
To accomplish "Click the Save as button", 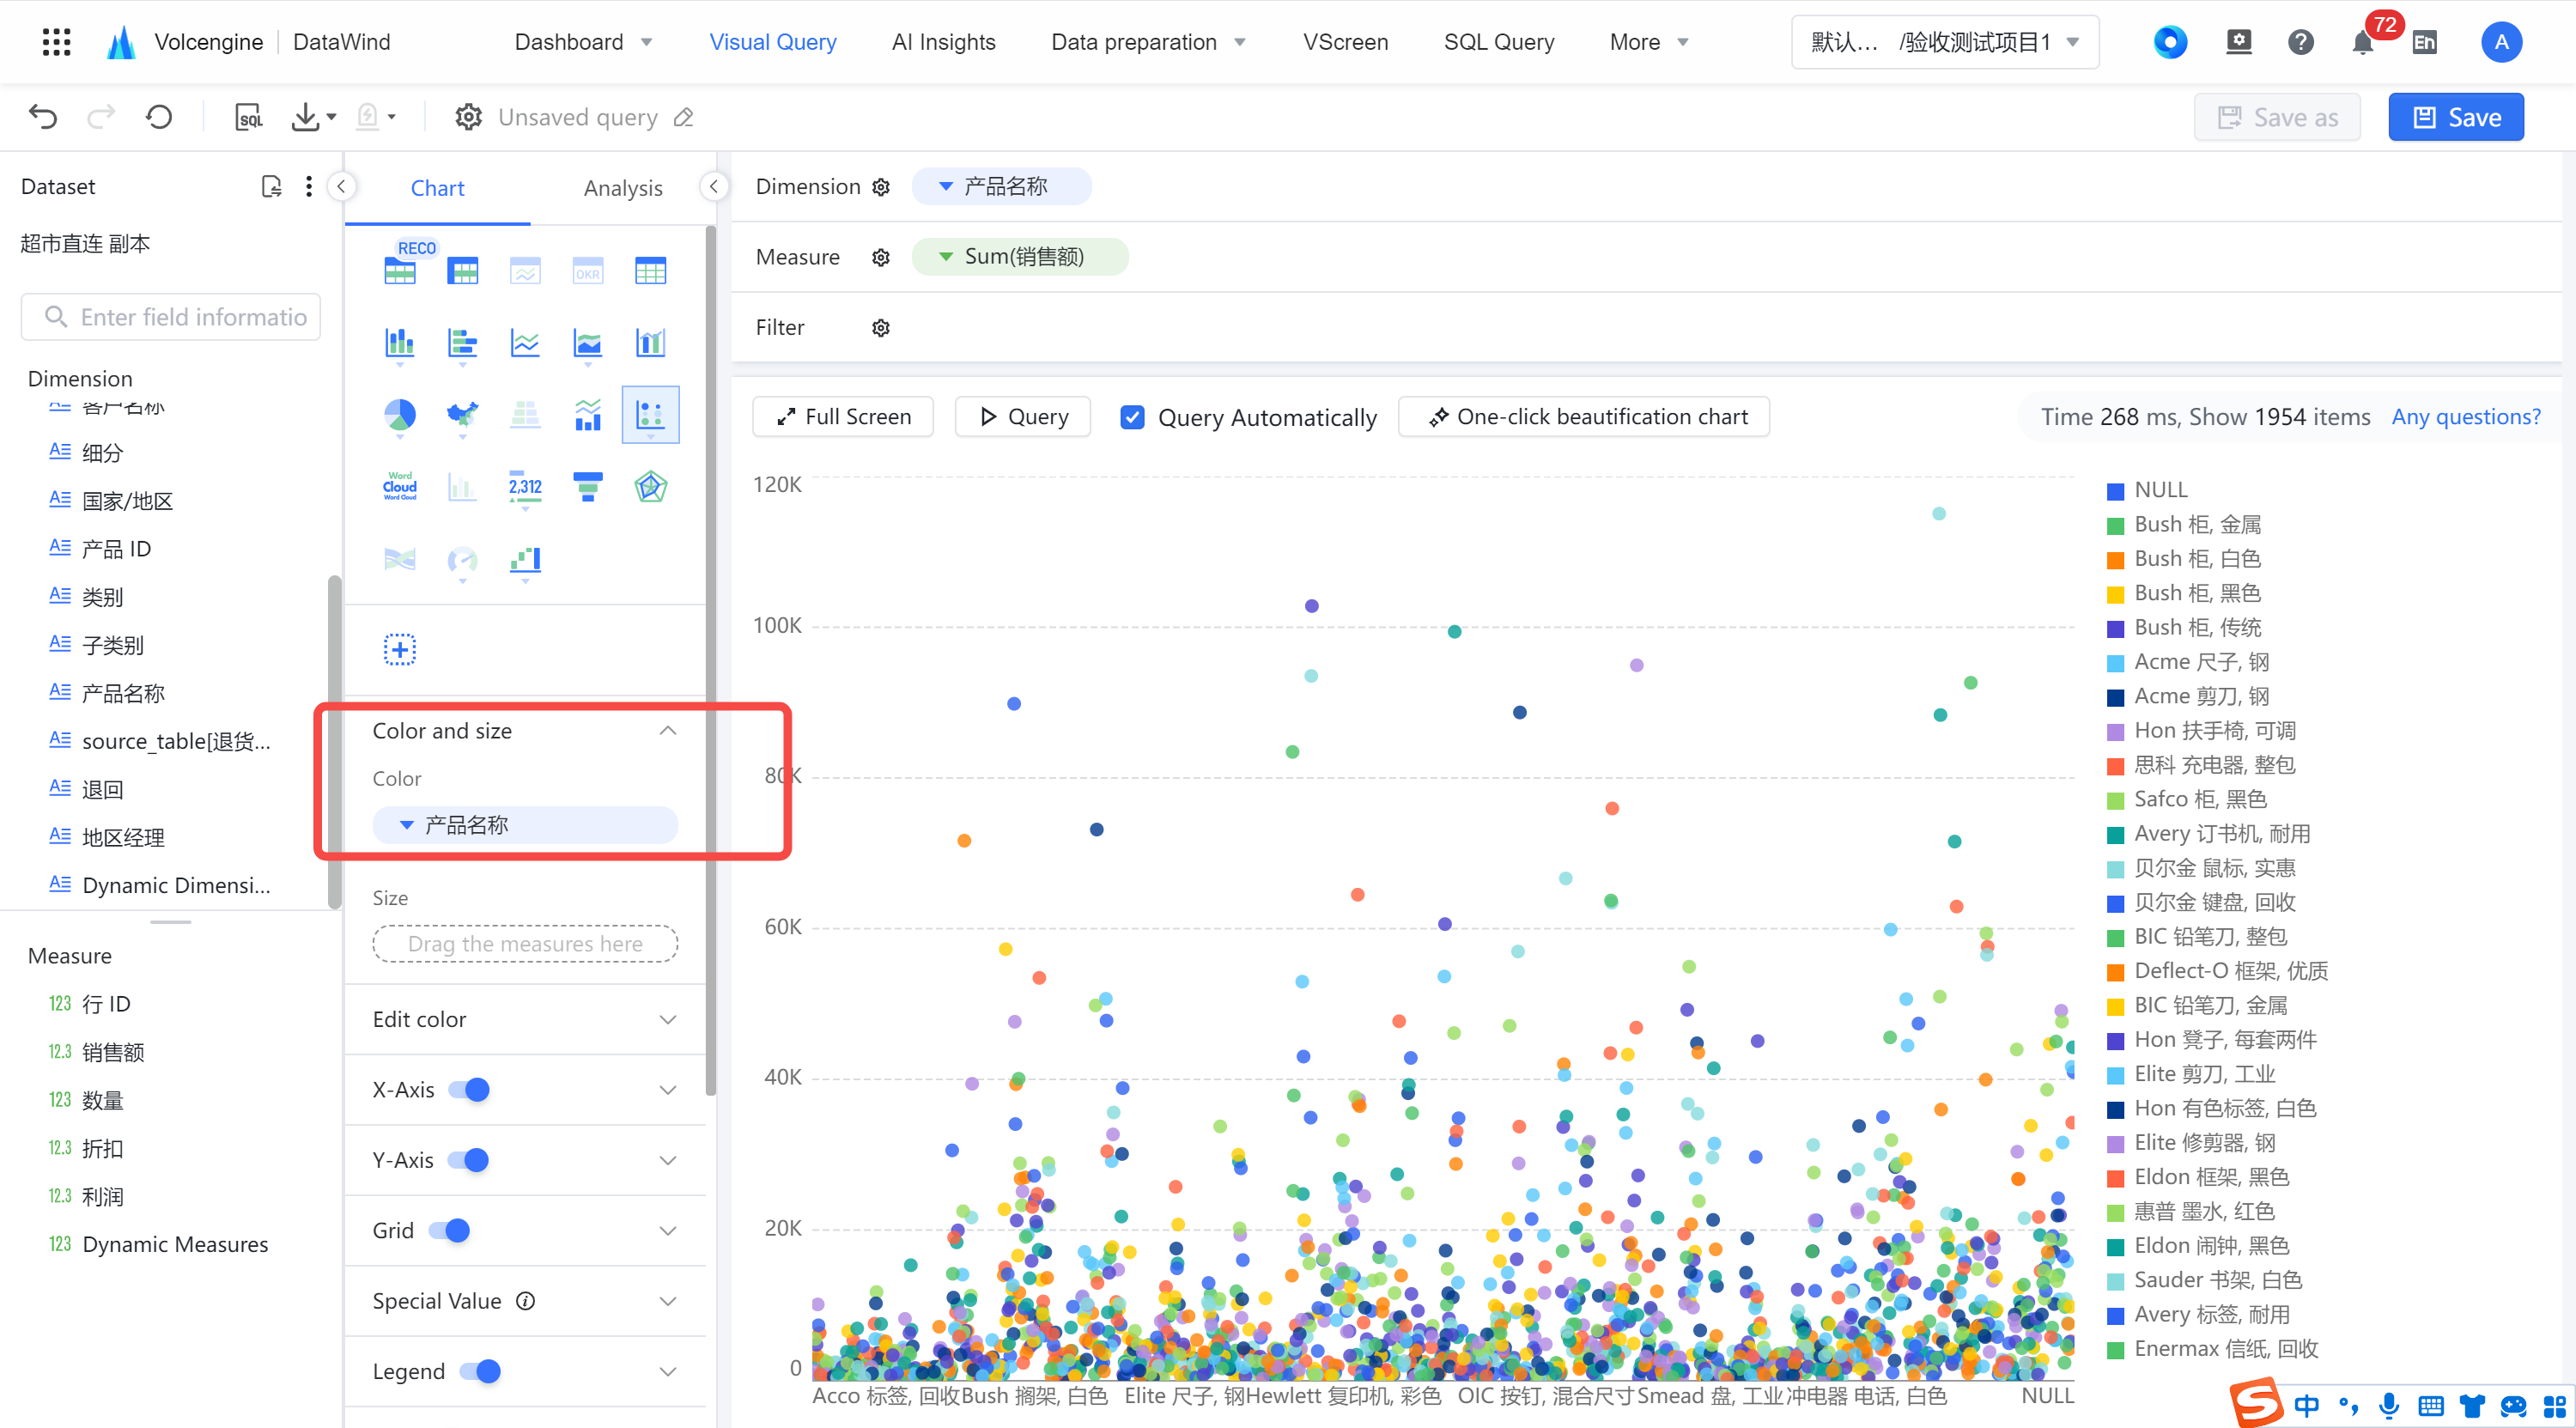I will coord(2277,117).
